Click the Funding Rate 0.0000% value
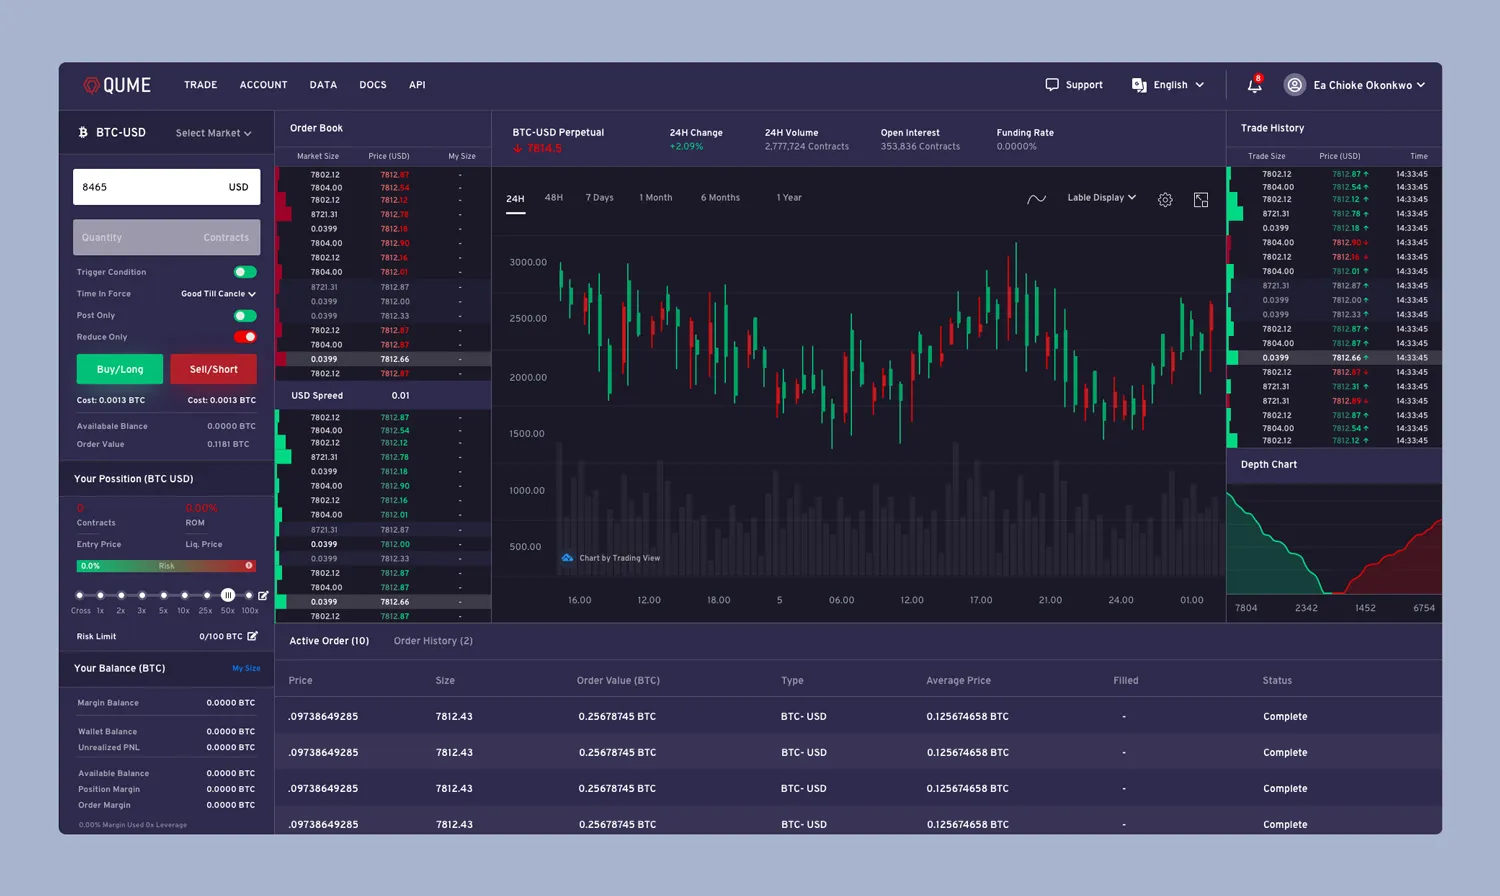The image size is (1500, 896). 1017,147
